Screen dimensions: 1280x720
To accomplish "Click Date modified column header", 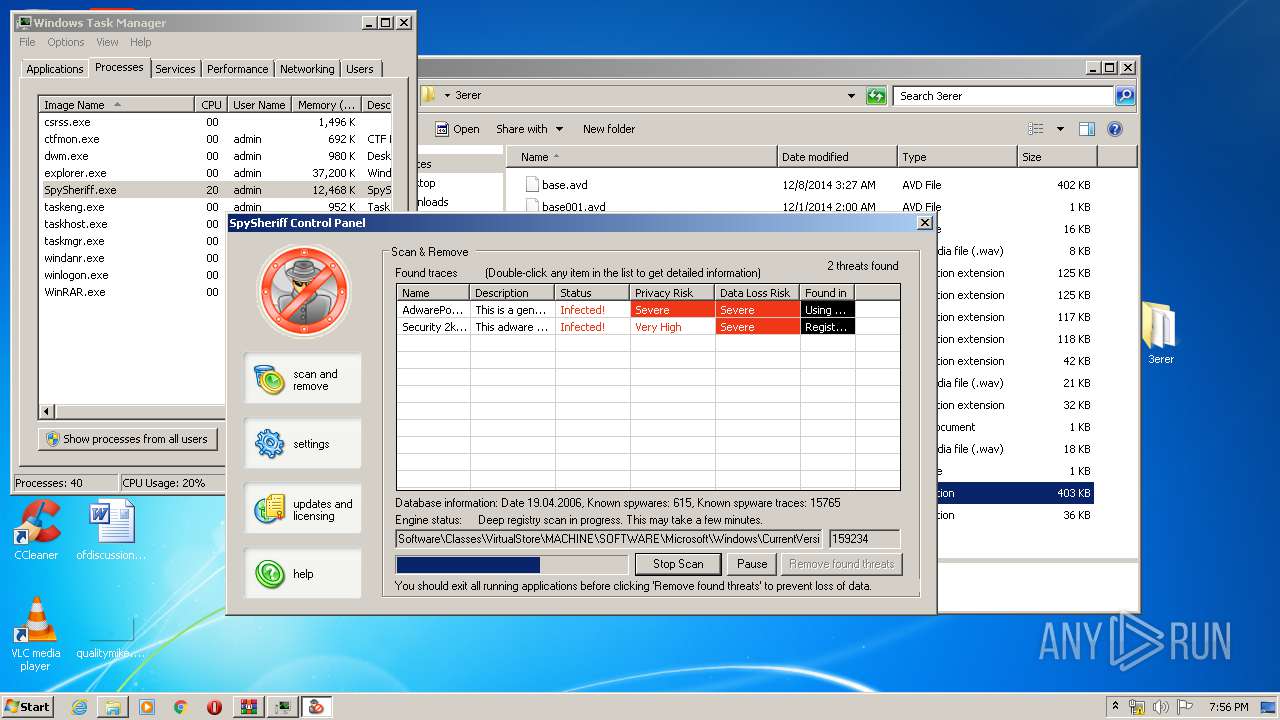I will (837, 157).
